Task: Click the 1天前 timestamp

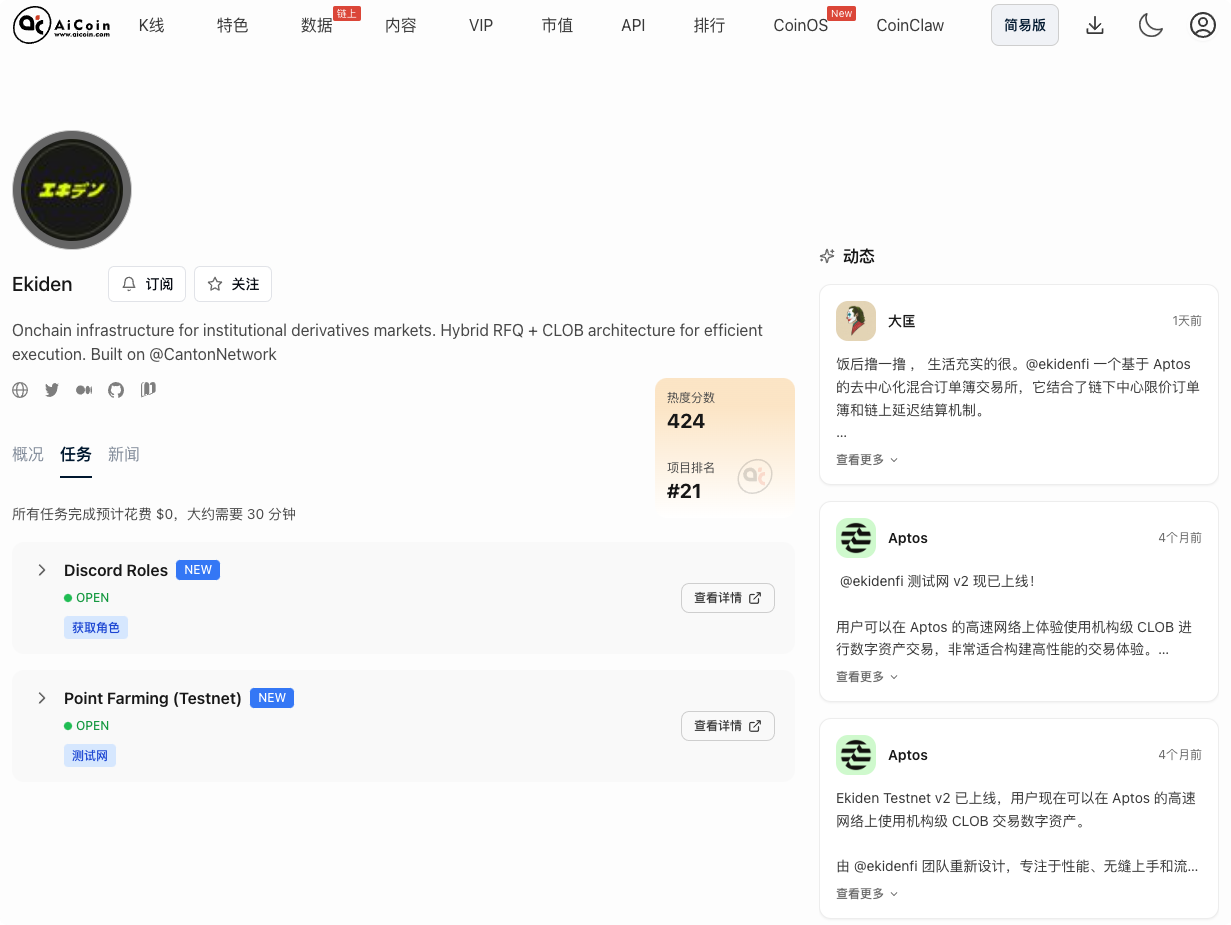Action: click(x=1187, y=321)
